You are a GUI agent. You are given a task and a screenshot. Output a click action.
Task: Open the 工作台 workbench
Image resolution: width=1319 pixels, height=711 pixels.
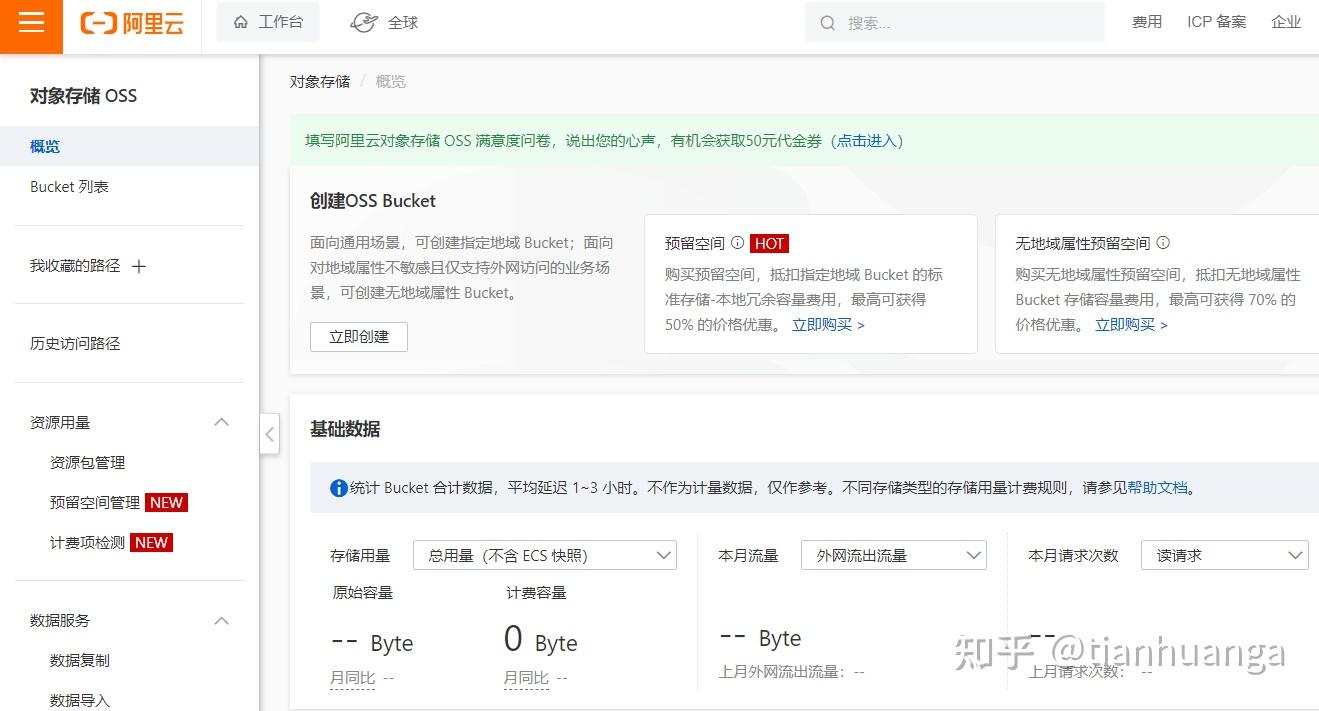click(x=267, y=21)
